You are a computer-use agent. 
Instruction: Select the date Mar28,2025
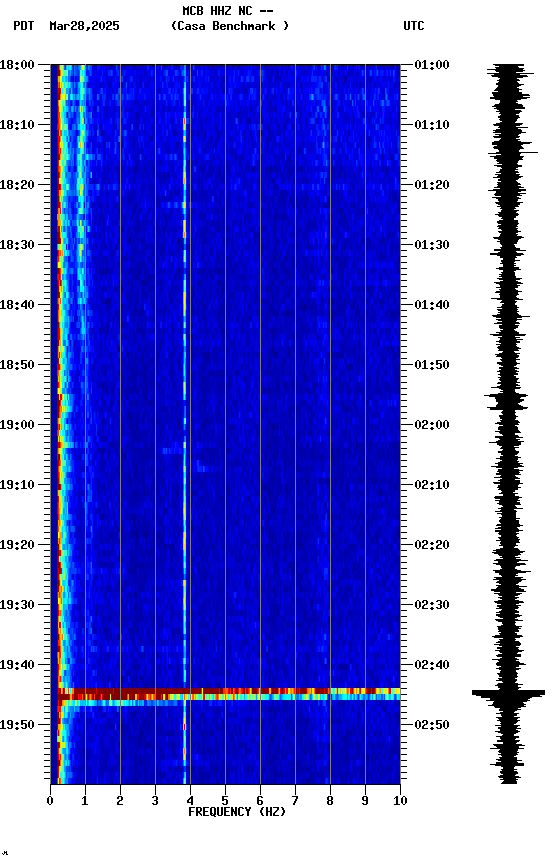[84, 26]
